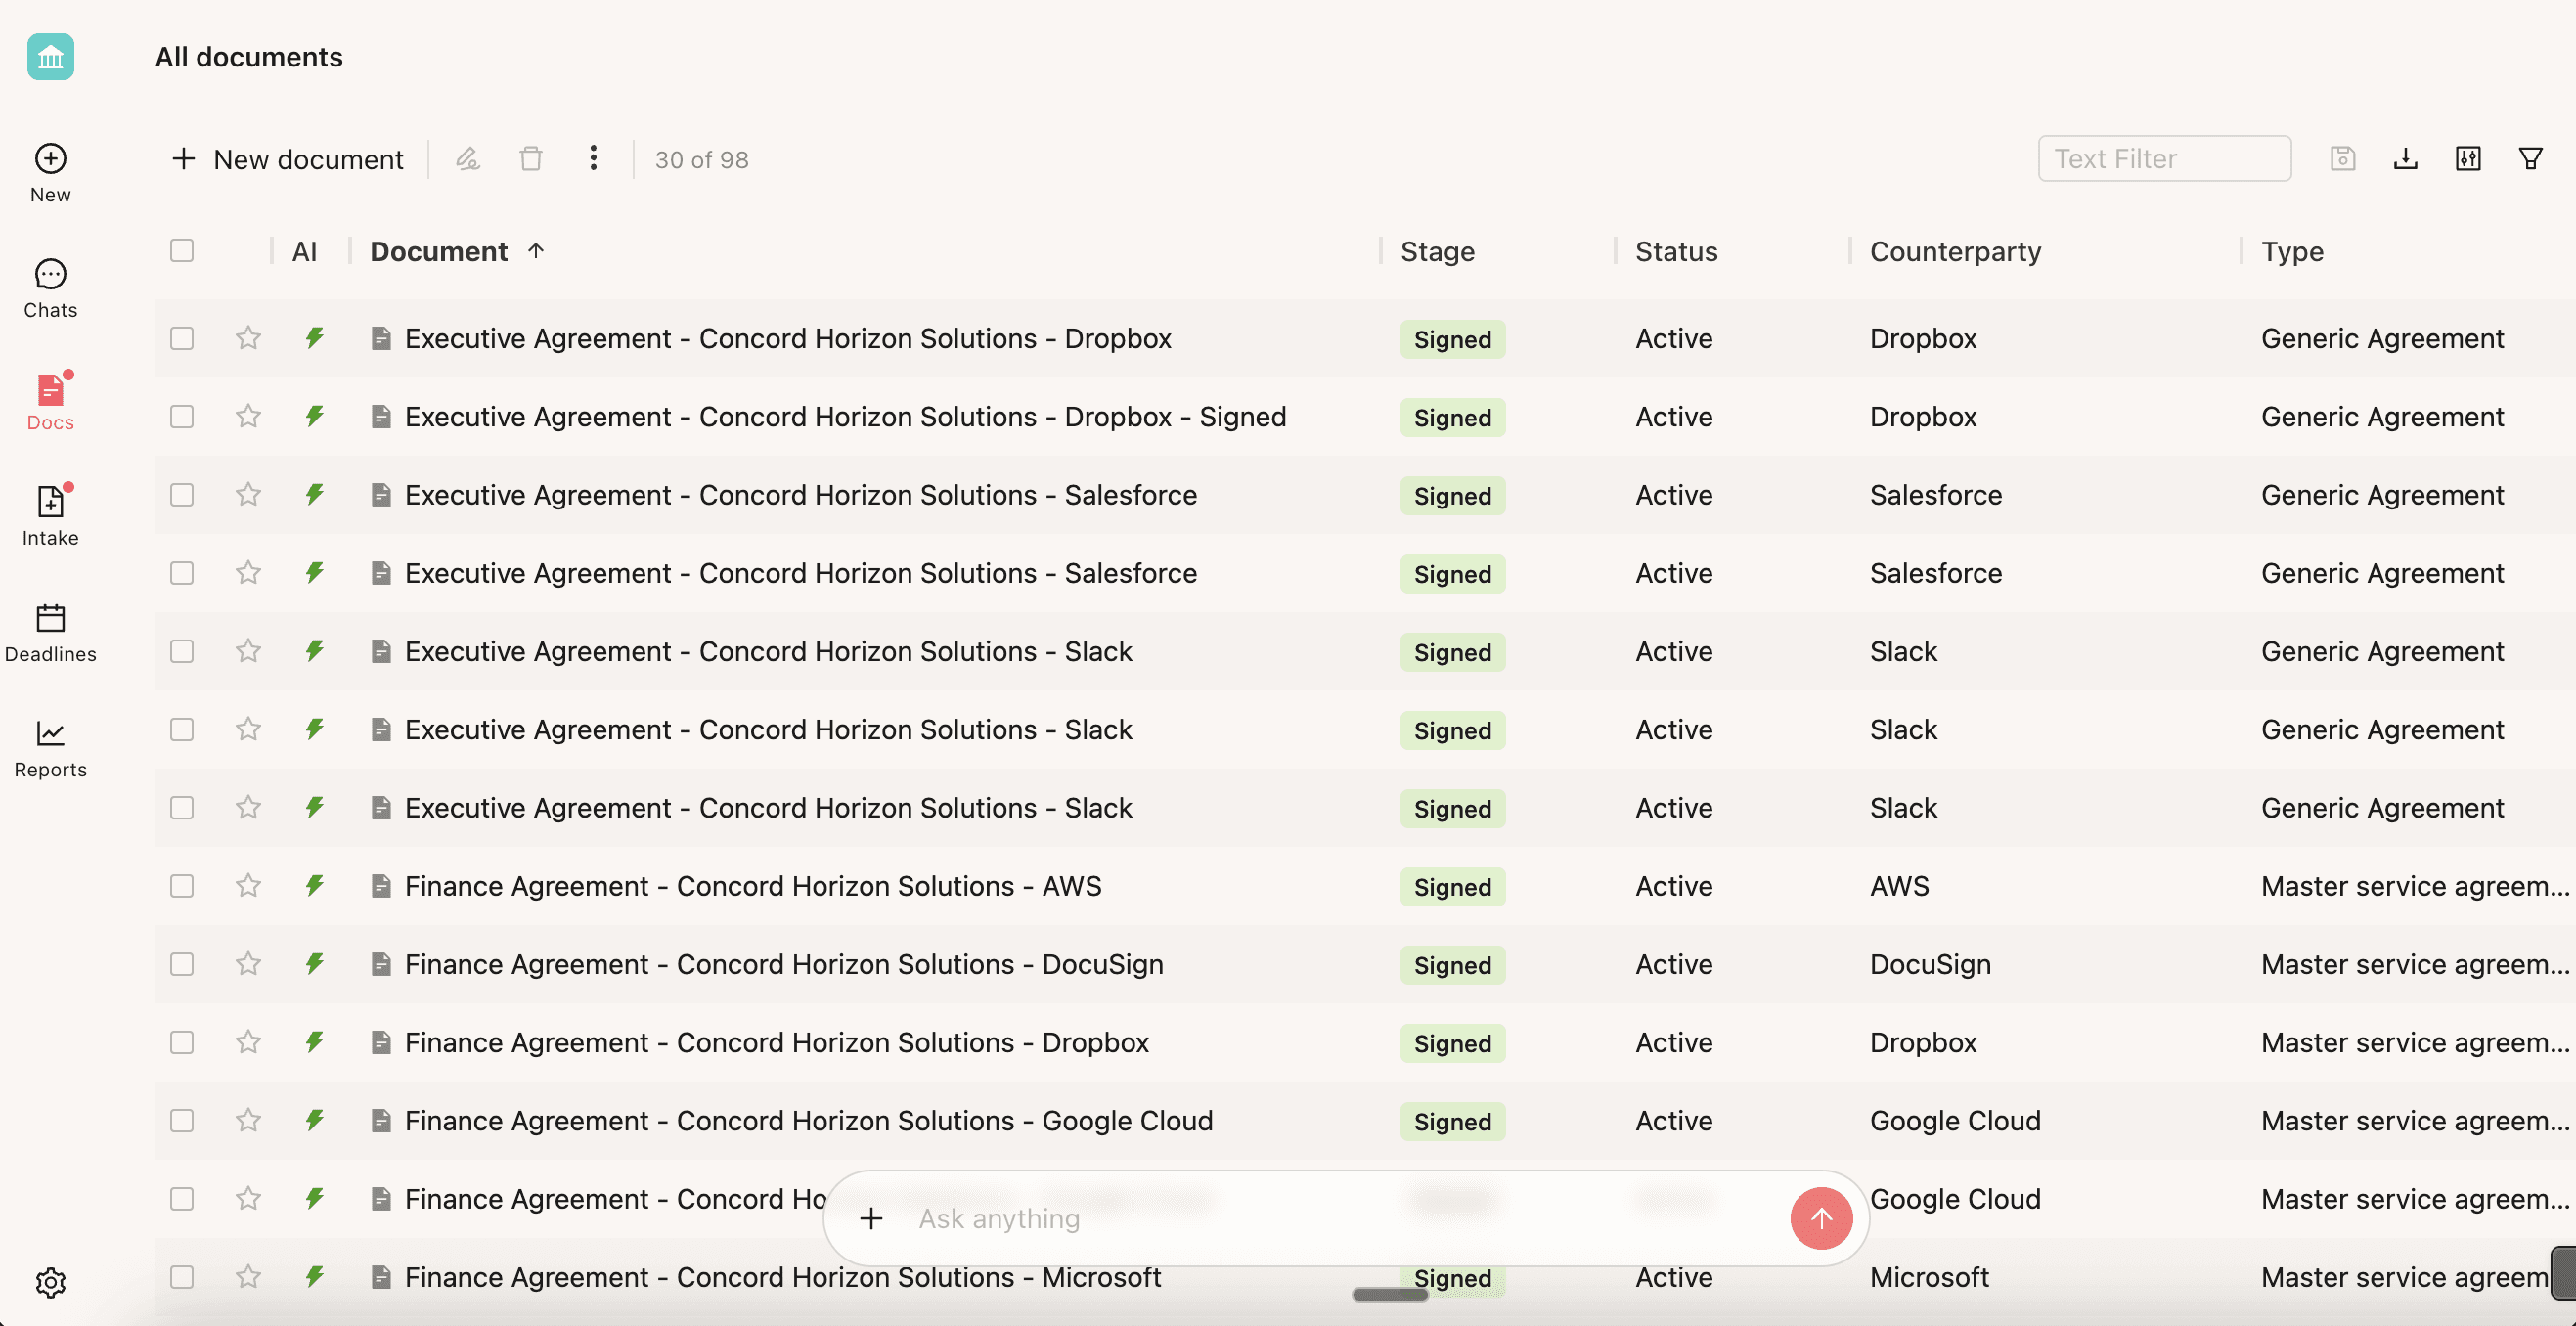Open Intake in the sidebar

click(50, 515)
